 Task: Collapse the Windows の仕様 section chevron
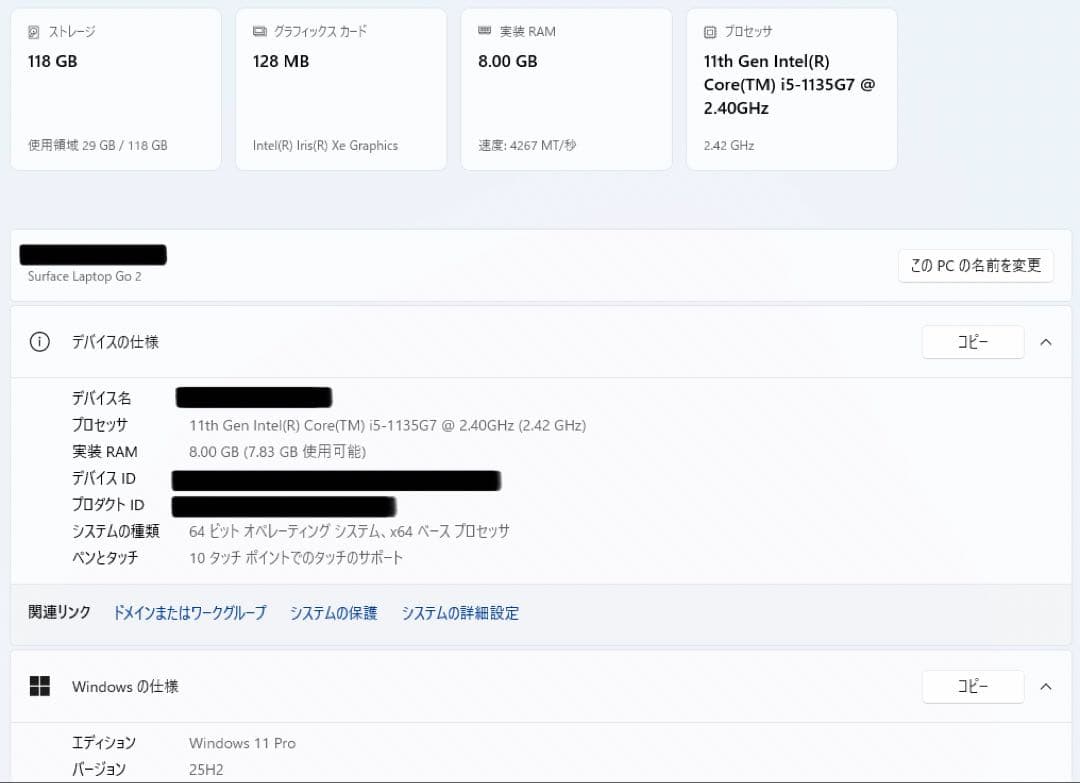[1046, 687]
